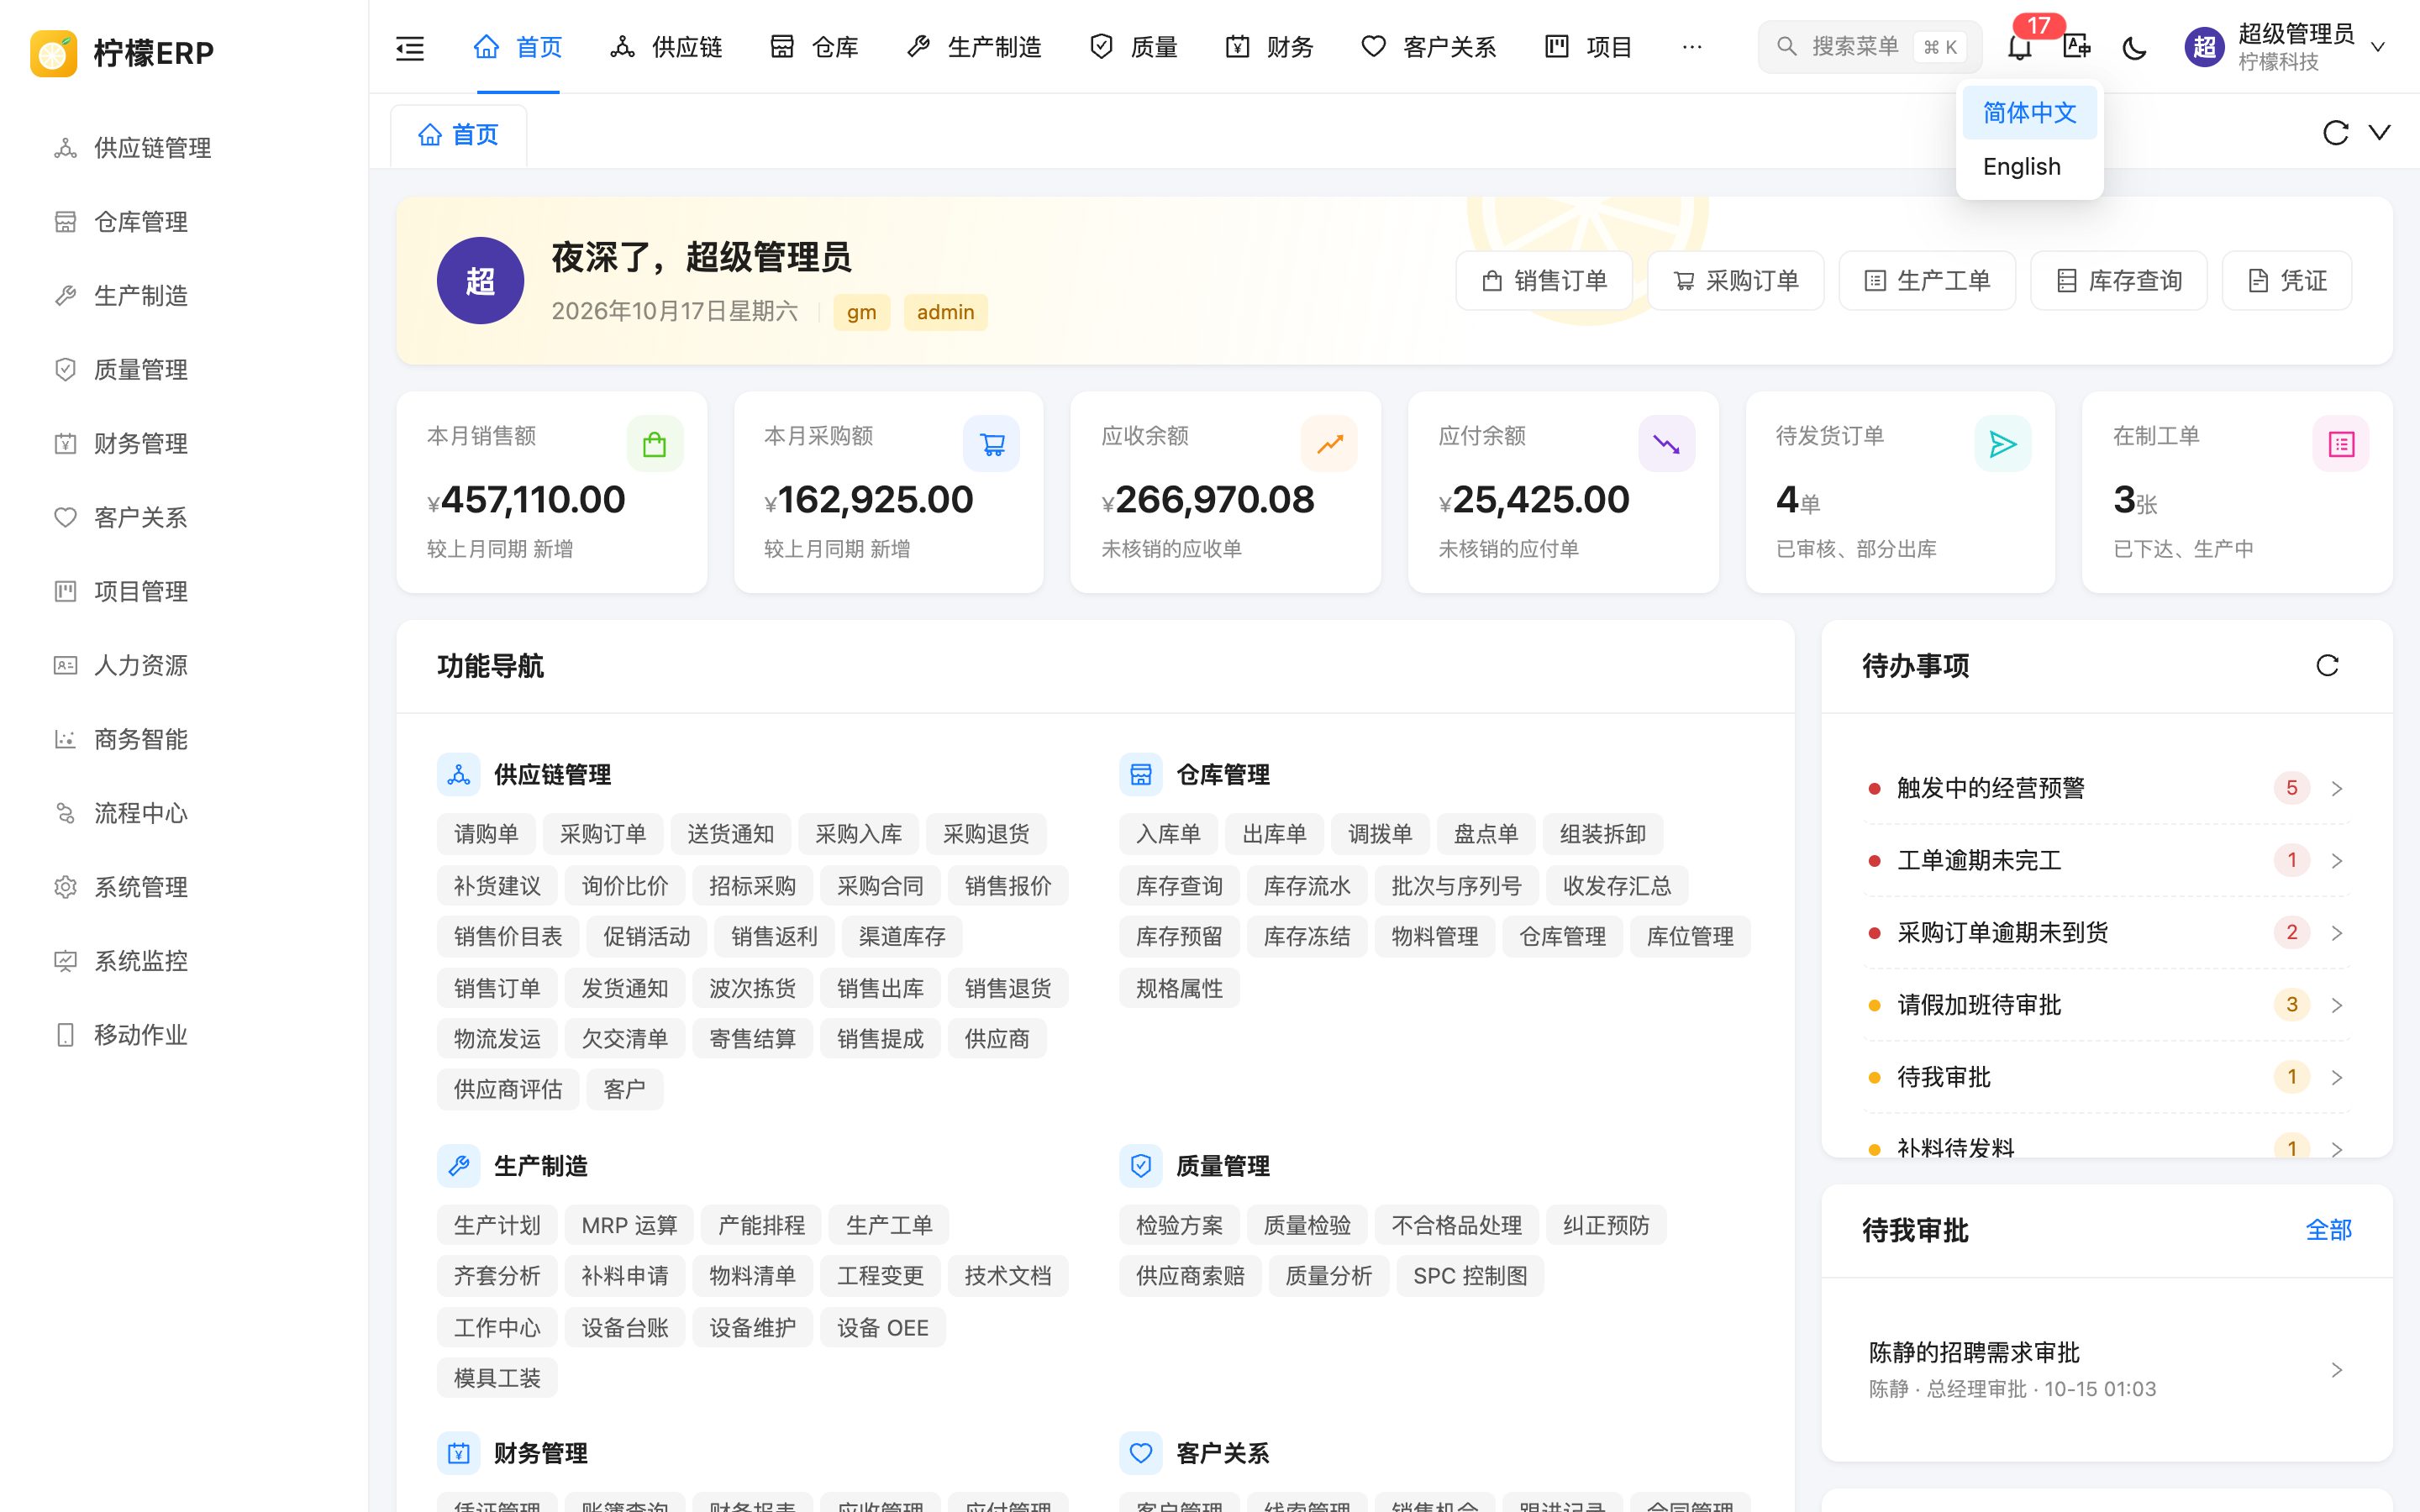
Task: Click the 应收余额 rising trend icon
Action: (x=1329, y=444)
